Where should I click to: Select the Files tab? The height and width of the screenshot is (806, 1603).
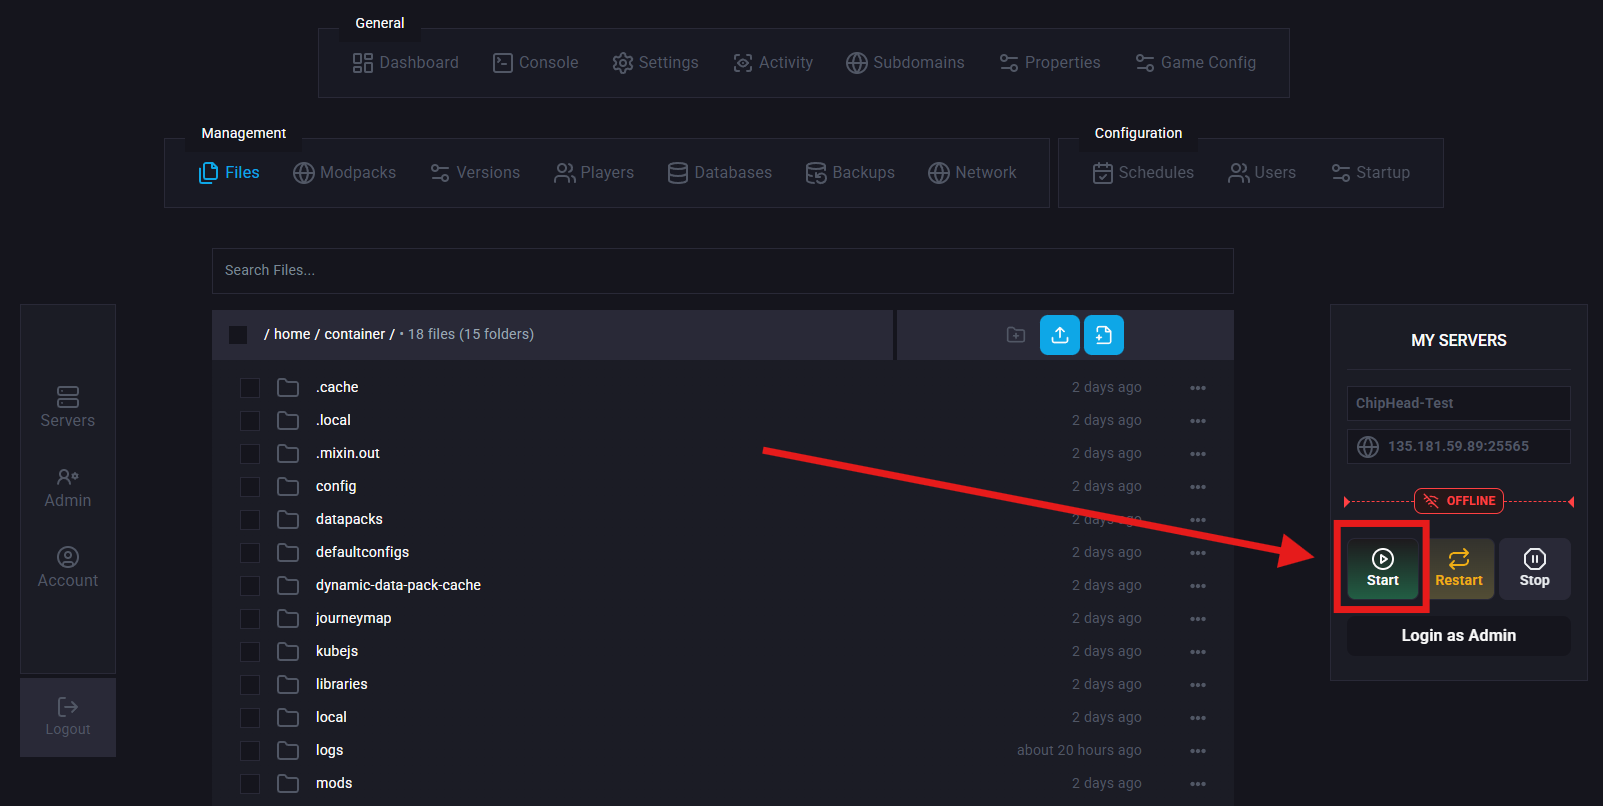pos(229,173)
